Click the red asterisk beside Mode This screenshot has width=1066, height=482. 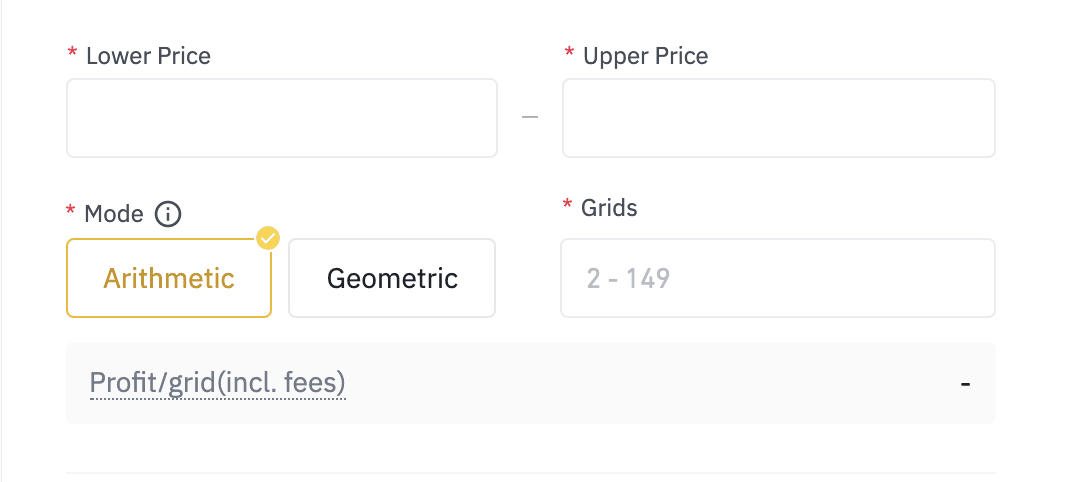point(71,211)
